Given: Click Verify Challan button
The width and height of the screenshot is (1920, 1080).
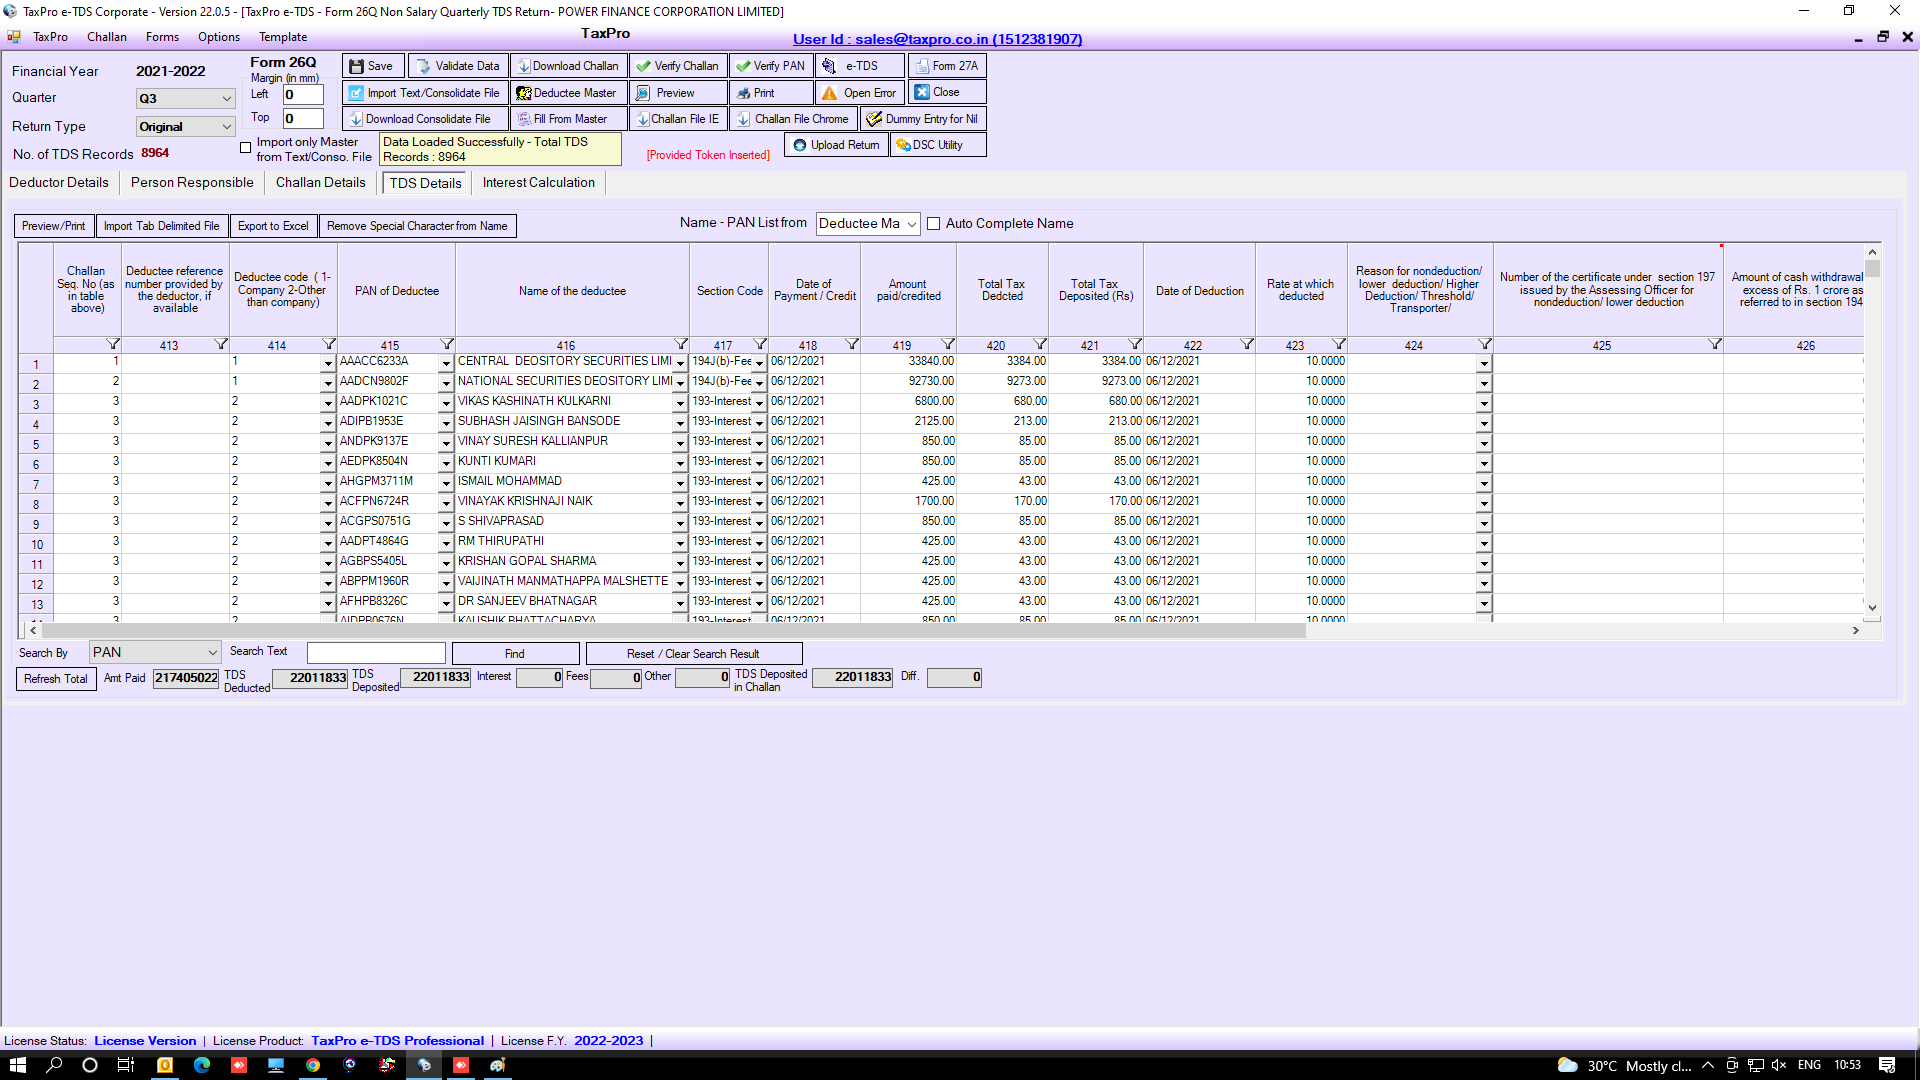Looking at the screenshot, I should 678,66.
